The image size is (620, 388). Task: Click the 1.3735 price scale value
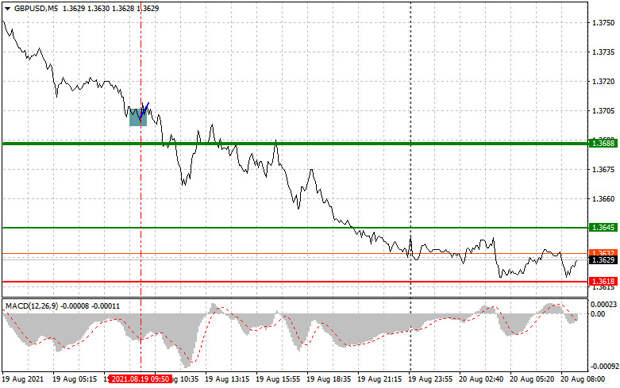[x=603, y=52]
